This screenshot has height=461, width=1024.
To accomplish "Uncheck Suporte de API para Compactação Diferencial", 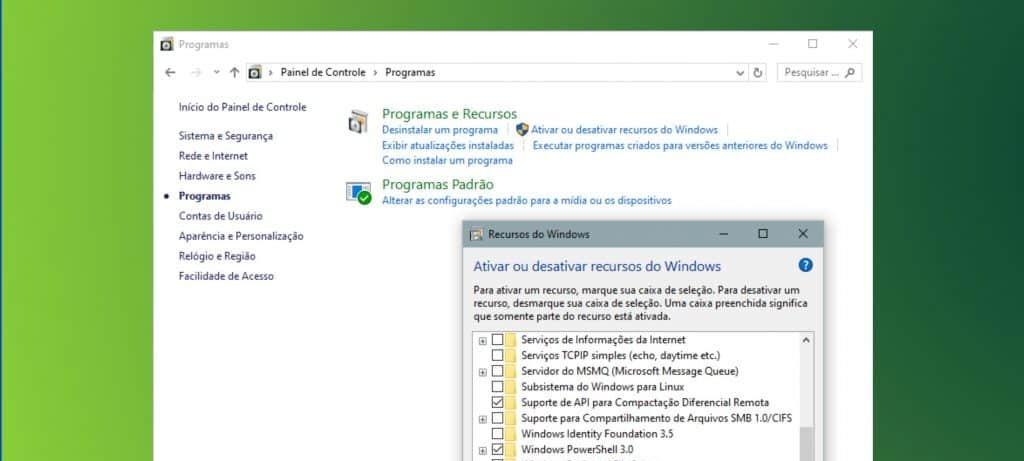I will click(x=498, y=402).
